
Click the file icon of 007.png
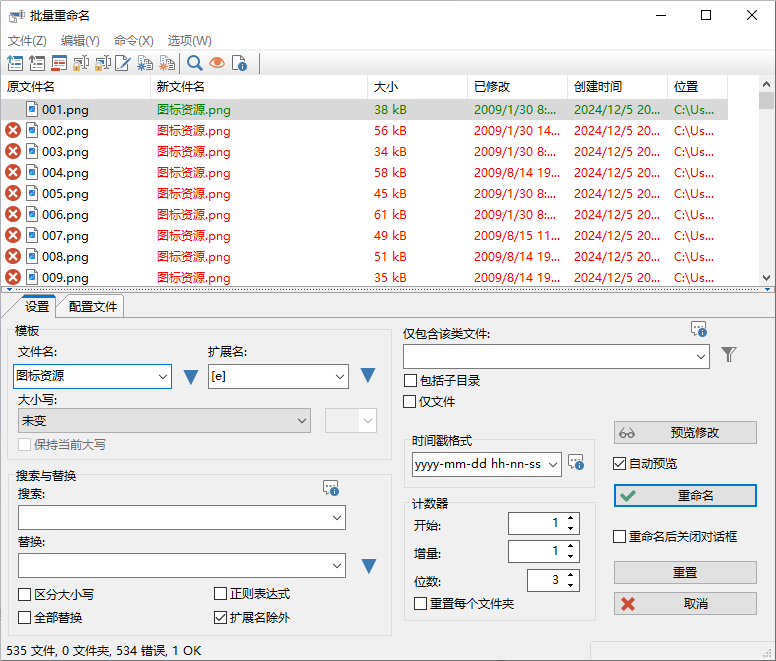tap(32, 235)
